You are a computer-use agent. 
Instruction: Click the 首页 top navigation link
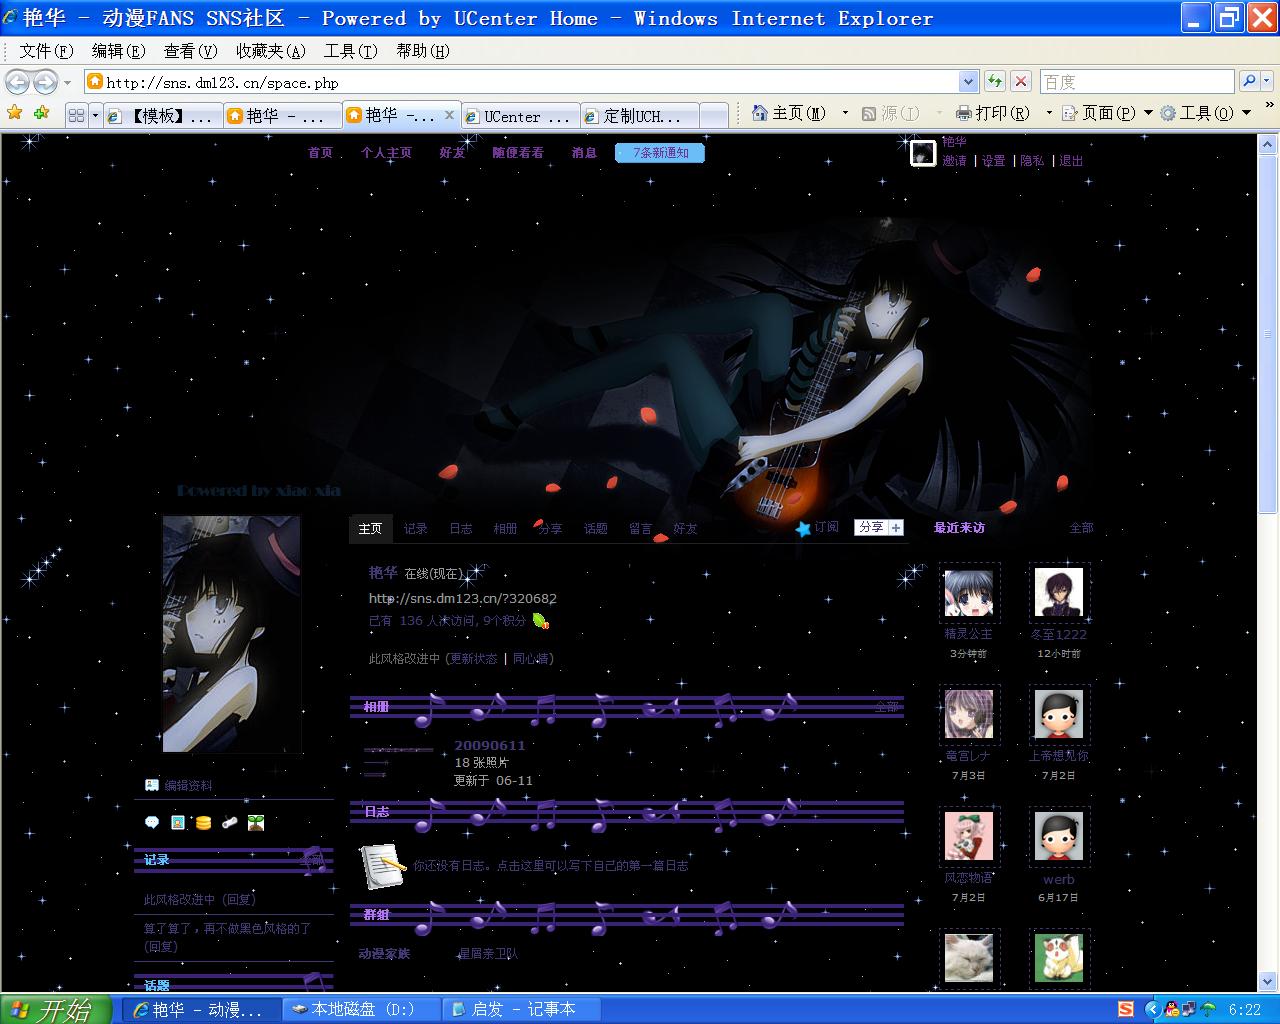click(x=320, y=153)
